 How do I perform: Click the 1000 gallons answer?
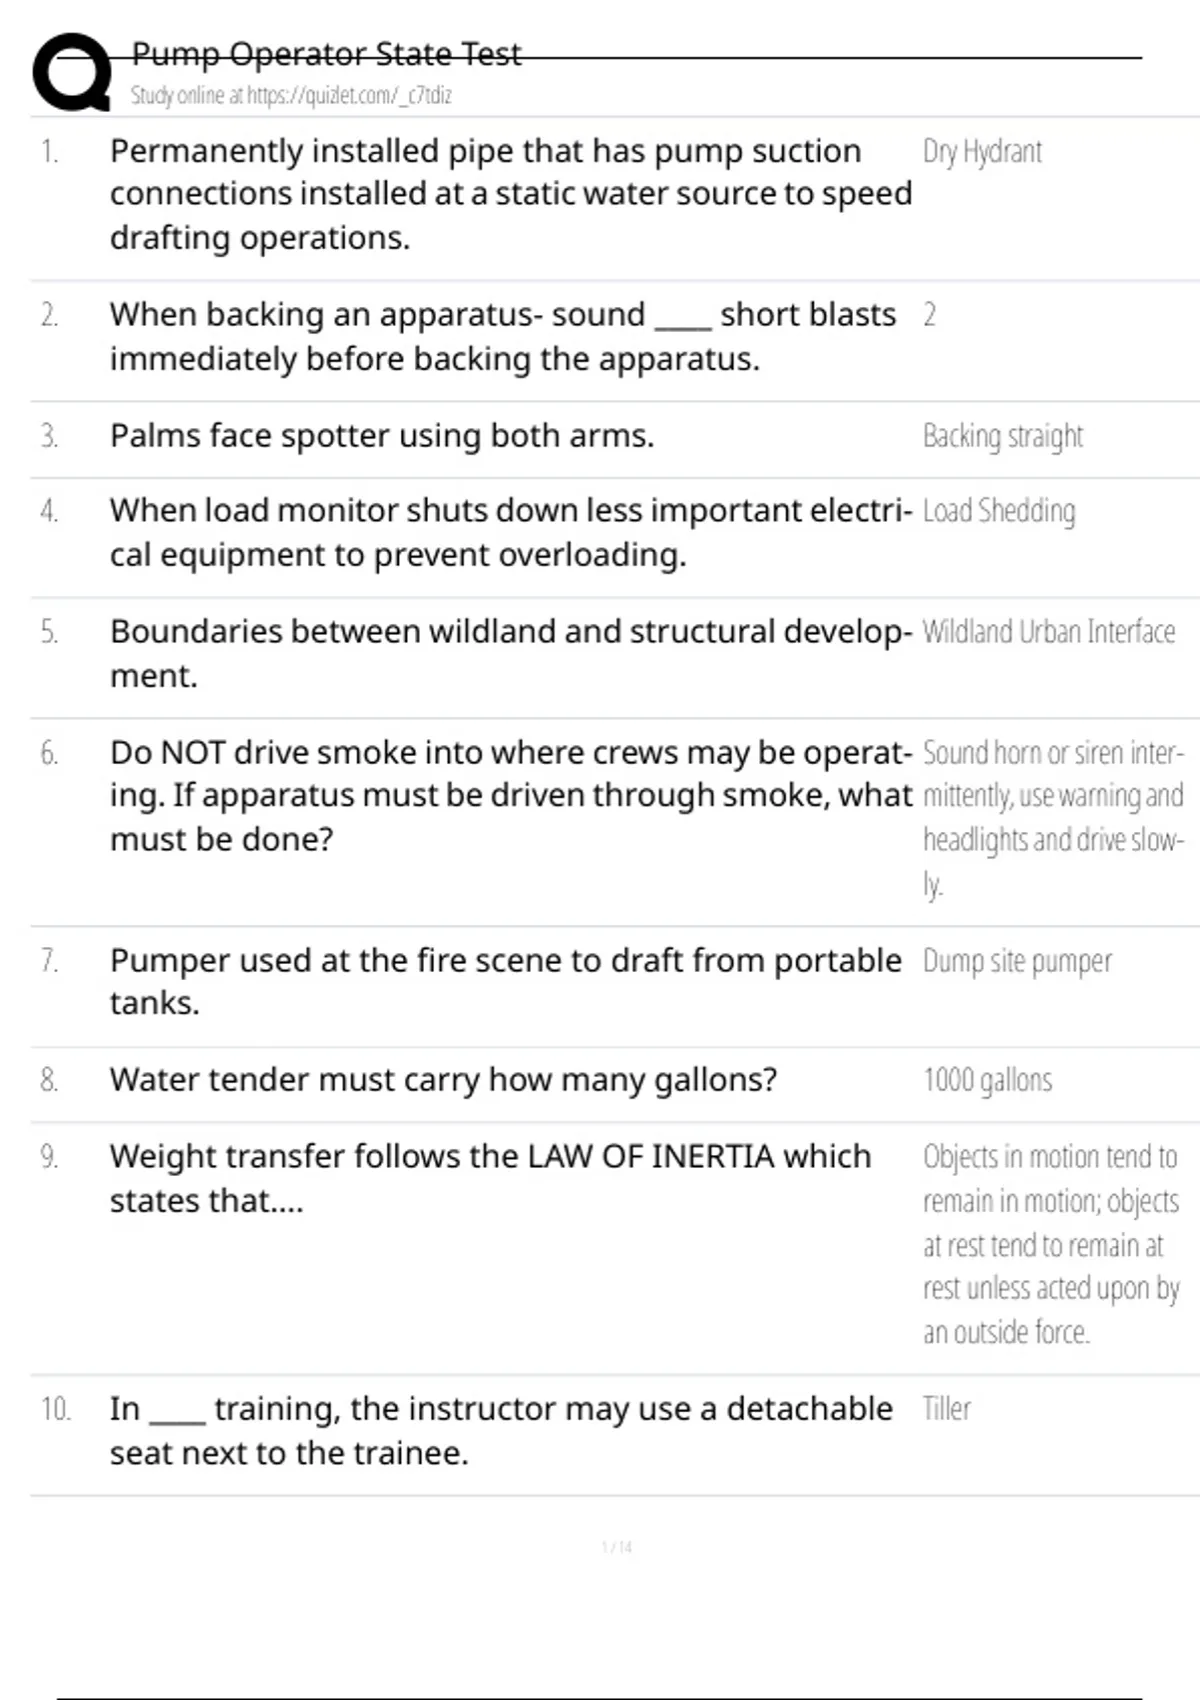987,1081
